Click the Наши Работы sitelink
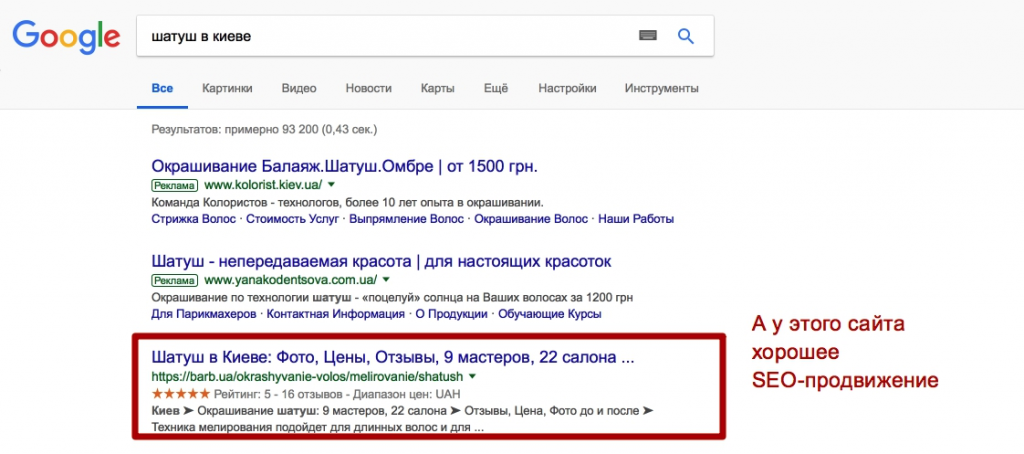 (636, 219)
